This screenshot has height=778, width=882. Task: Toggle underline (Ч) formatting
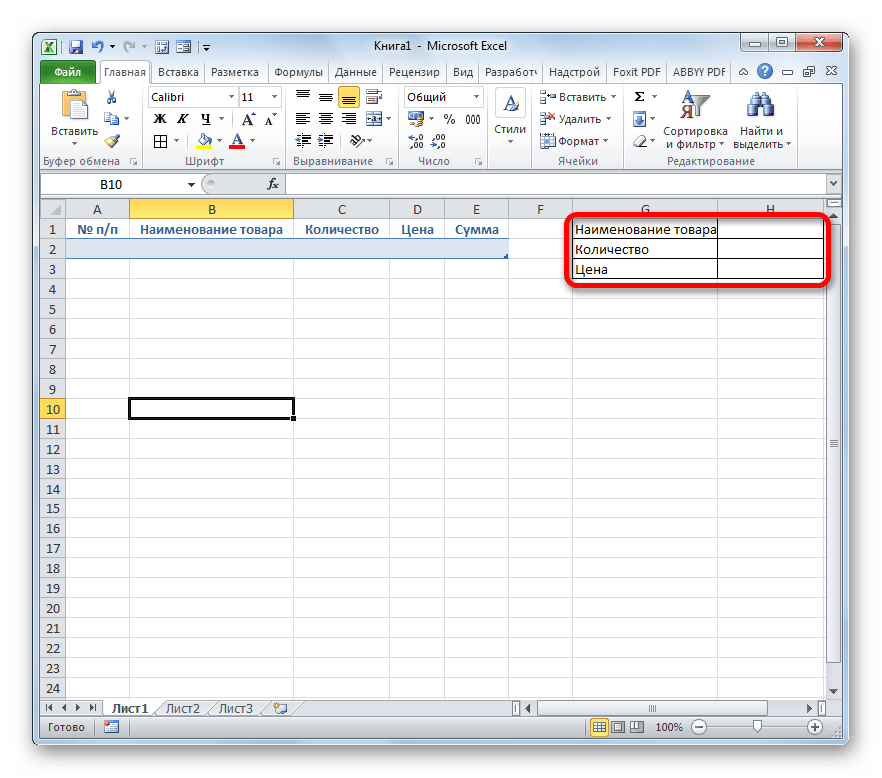coord(205,119)
